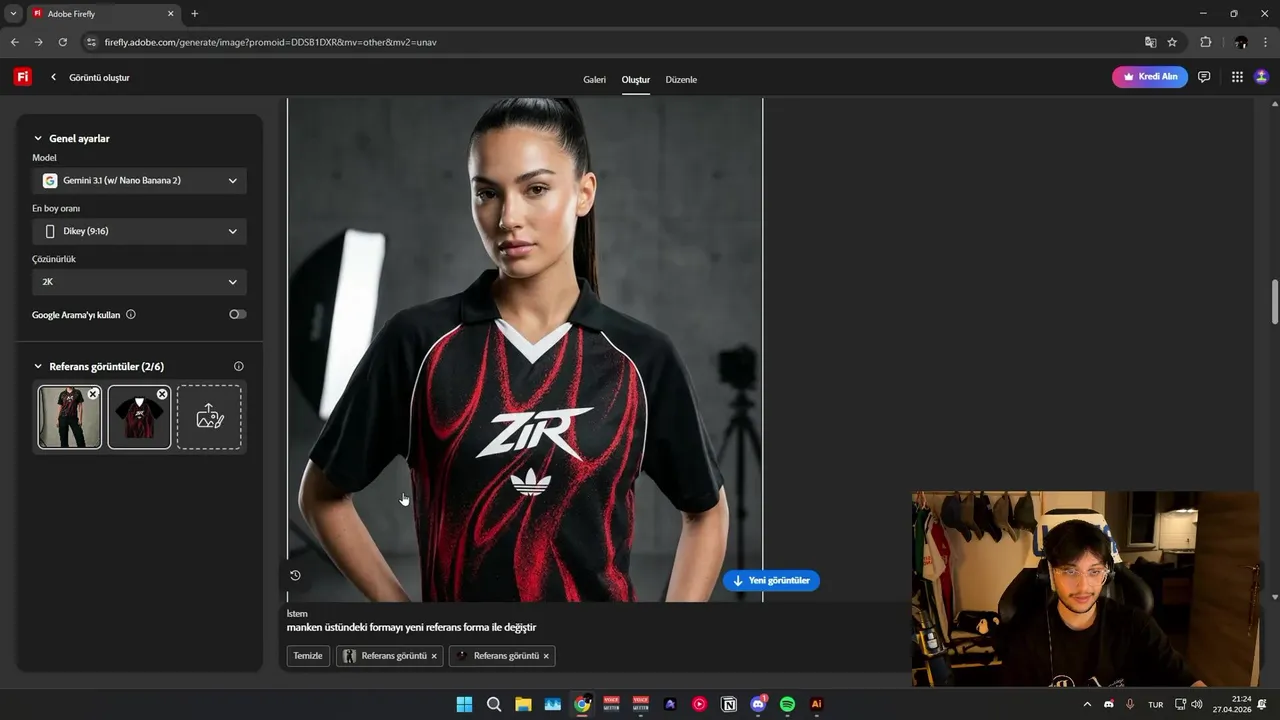
Task: Open the Adobe apps grid icon
Action: coord(1237,77)
